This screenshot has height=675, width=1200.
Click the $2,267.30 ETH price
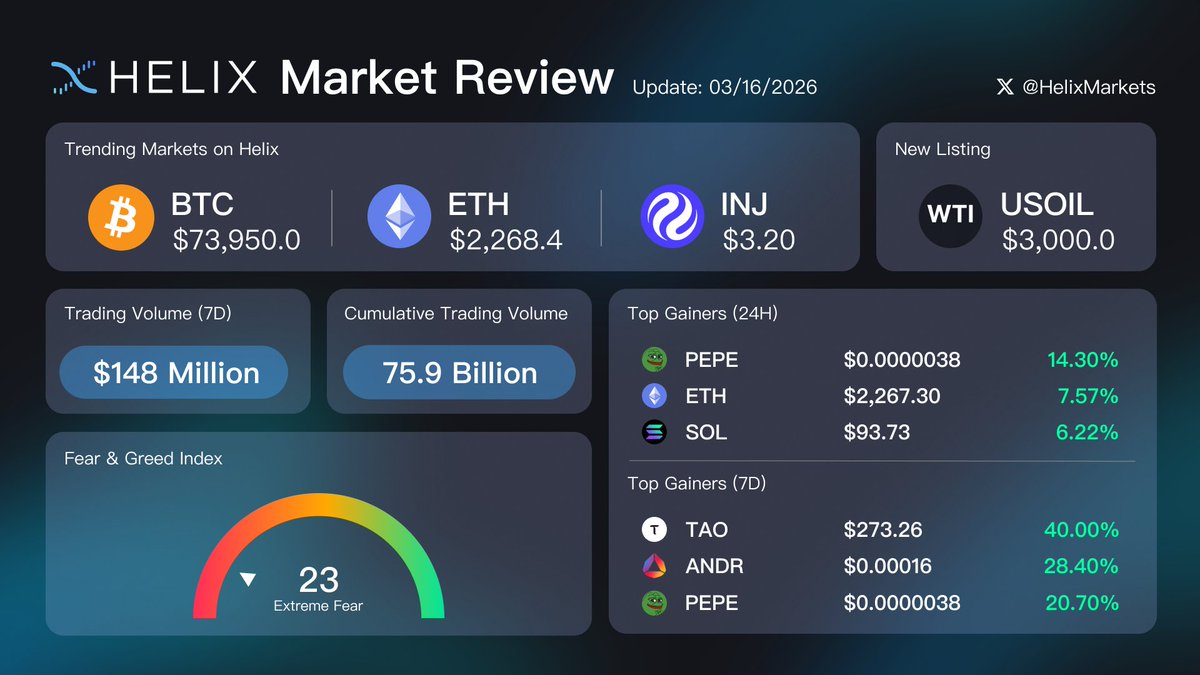coord(892,396)
